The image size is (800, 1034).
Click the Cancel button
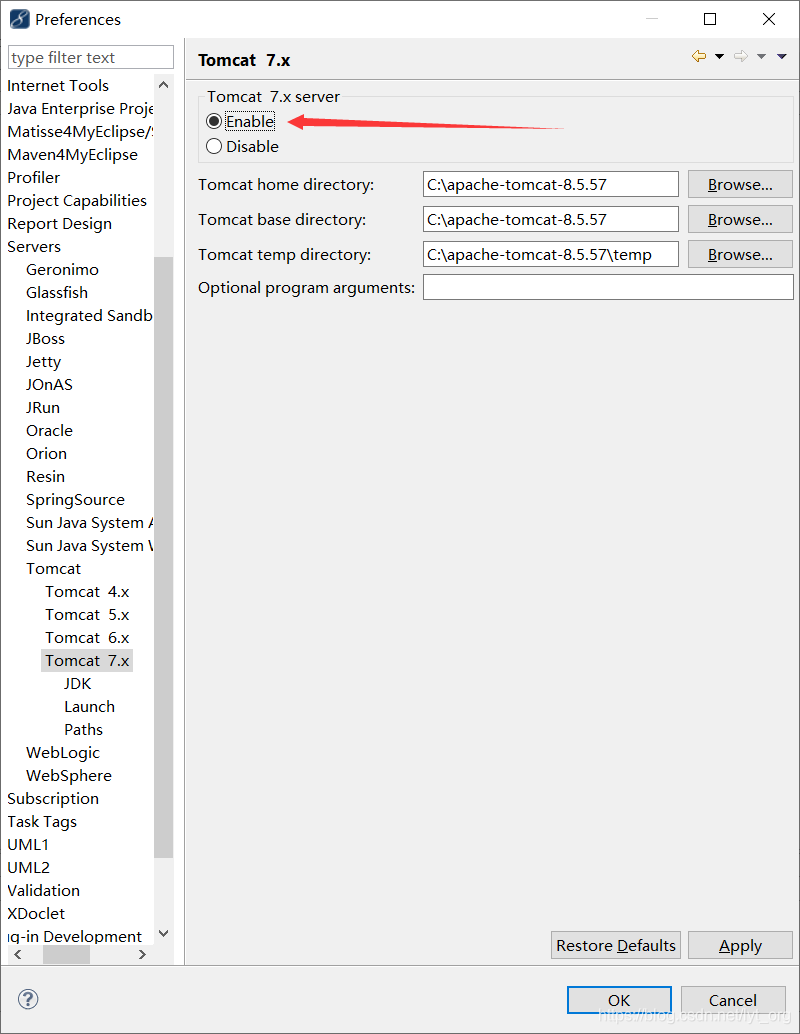click(733, 1000)
